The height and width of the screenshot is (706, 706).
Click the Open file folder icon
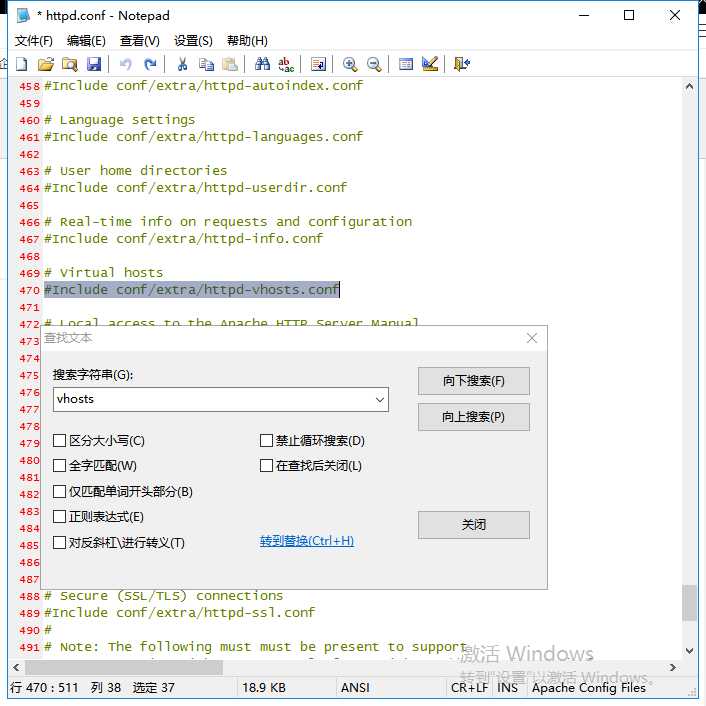point(45,64)
